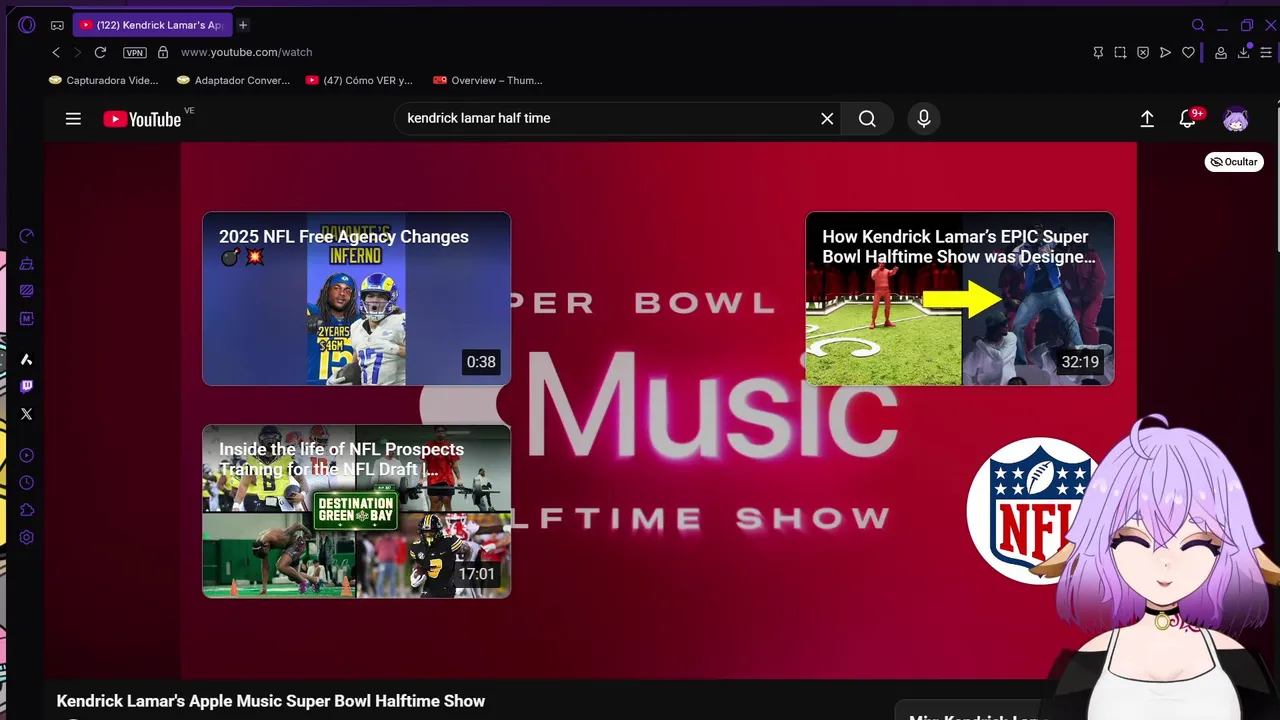Open ad blocker shield icon

[x=1143, y=52]
